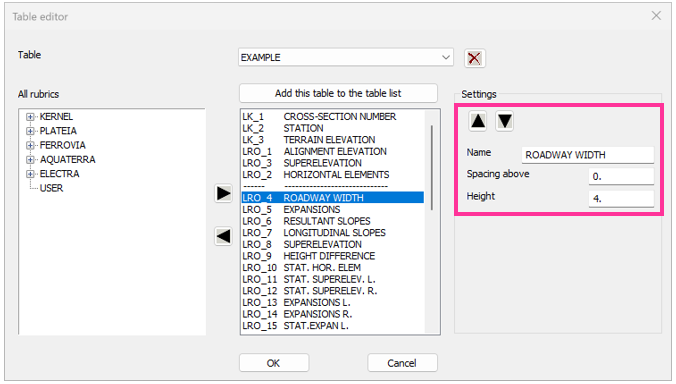Screen dimensions: 676x384
Task: Select LRO_8 SUPERELEVATION row
Action: [332, 245]
